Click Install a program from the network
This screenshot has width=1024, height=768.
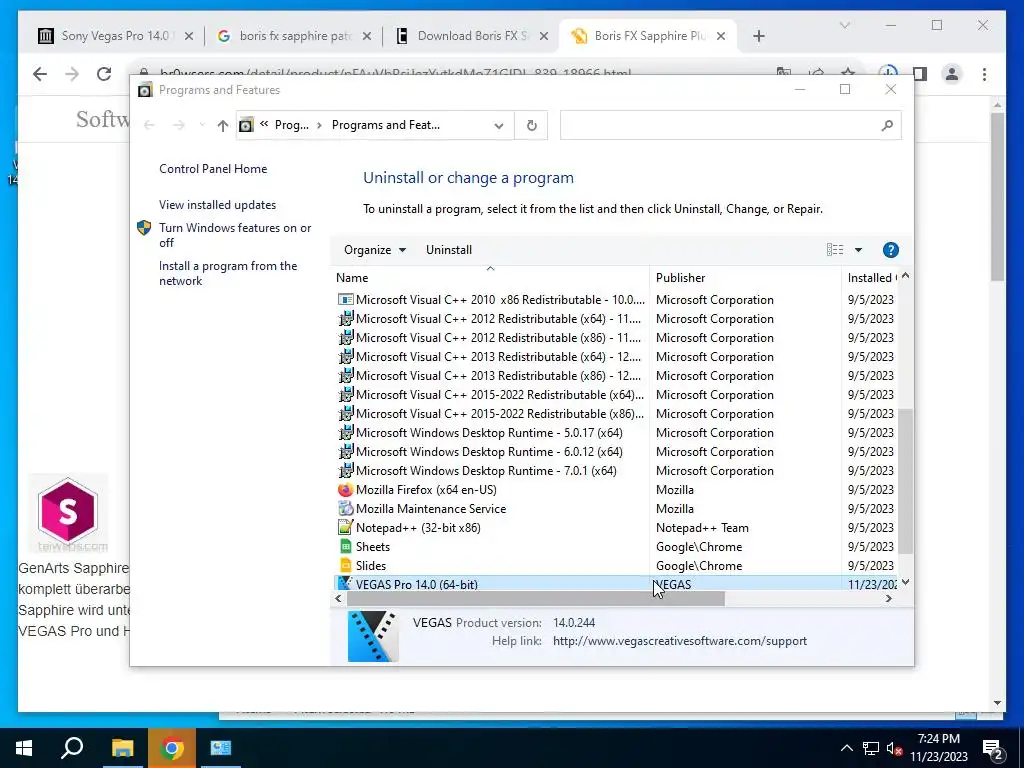228,274
